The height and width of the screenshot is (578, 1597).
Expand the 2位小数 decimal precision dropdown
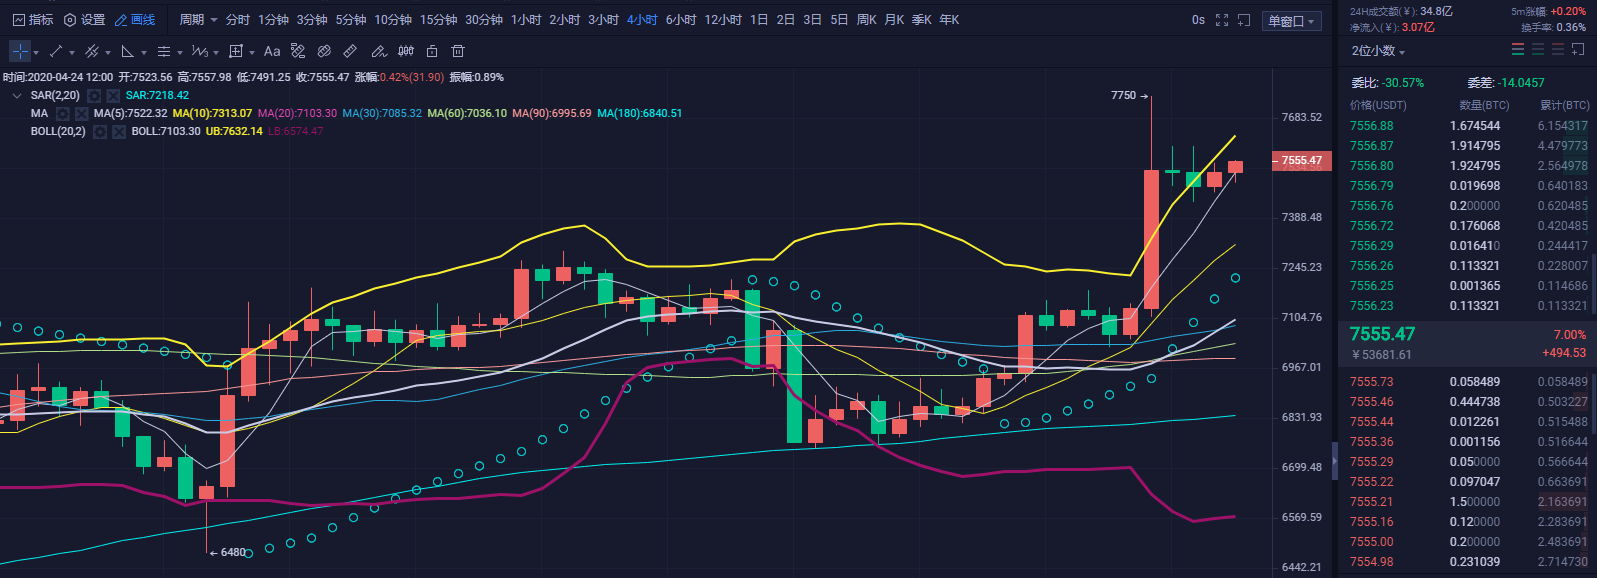coord(1378,51)
